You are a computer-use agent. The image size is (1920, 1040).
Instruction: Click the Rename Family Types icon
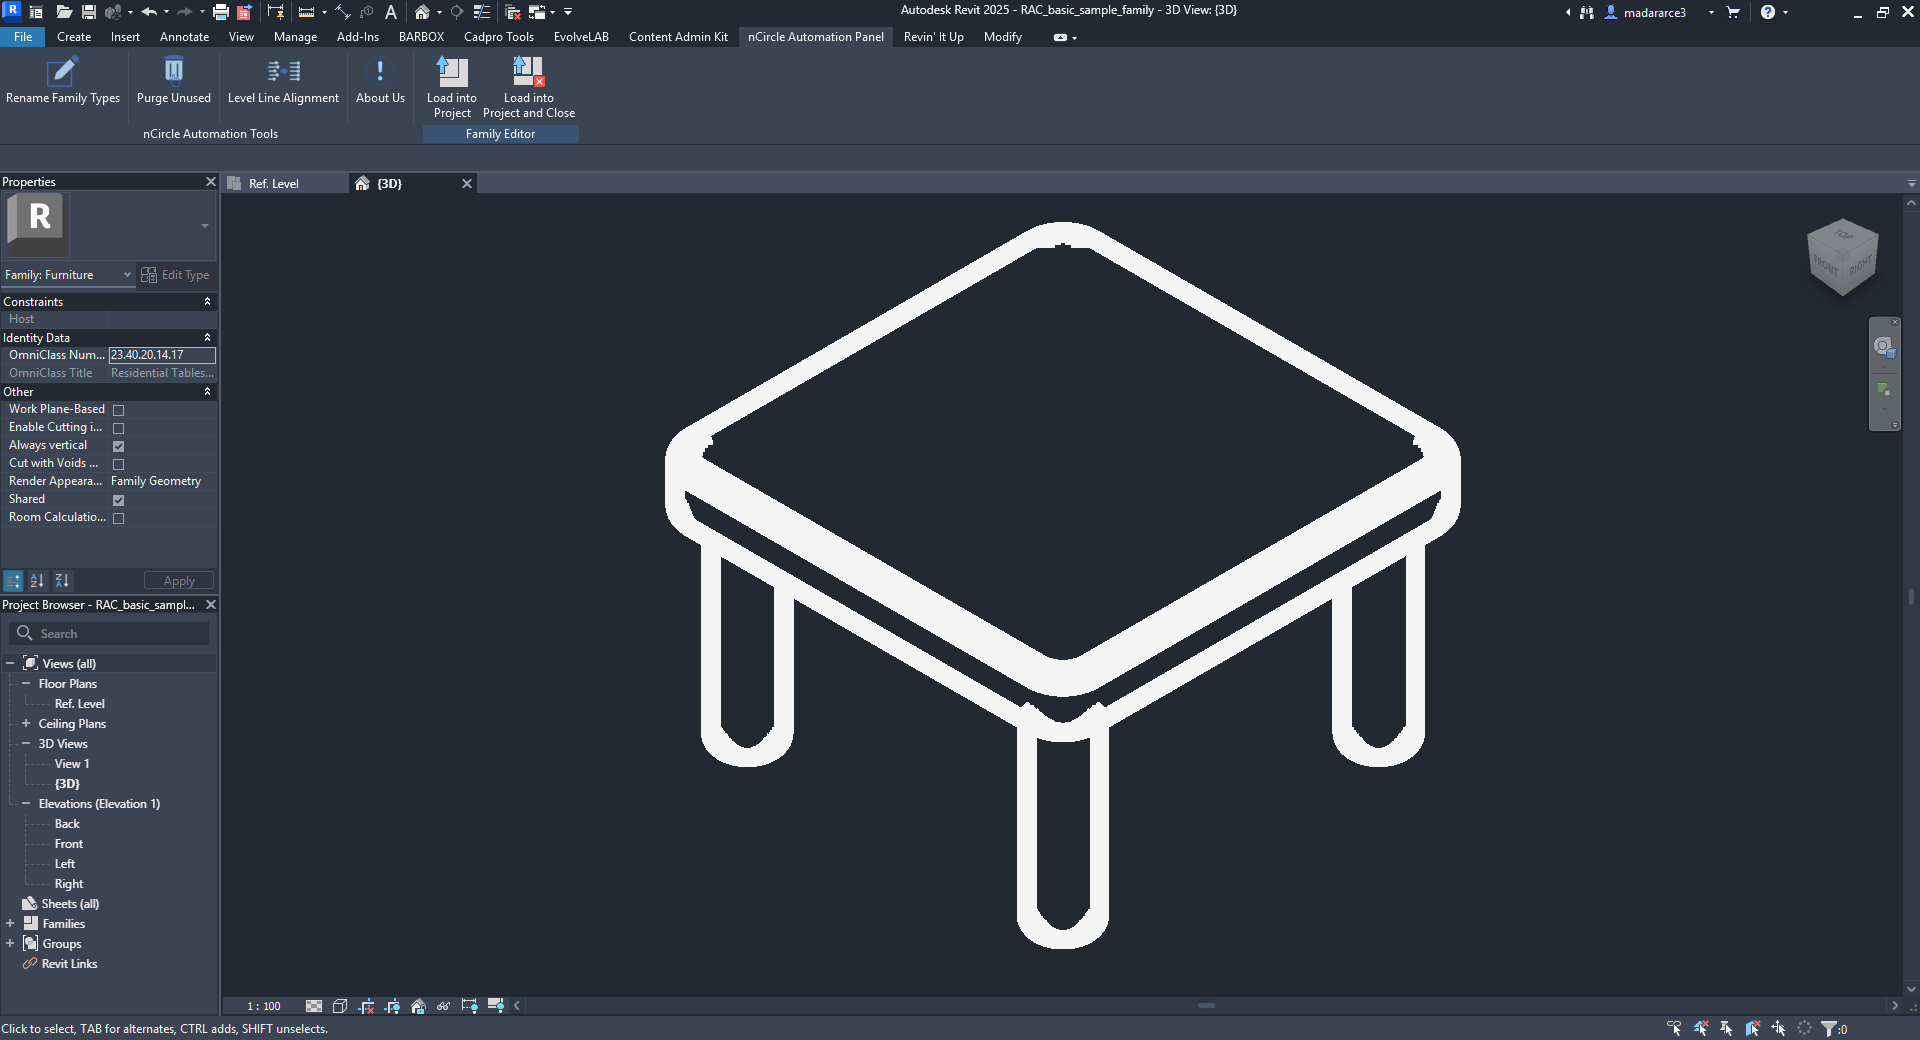tap(62, 71)
